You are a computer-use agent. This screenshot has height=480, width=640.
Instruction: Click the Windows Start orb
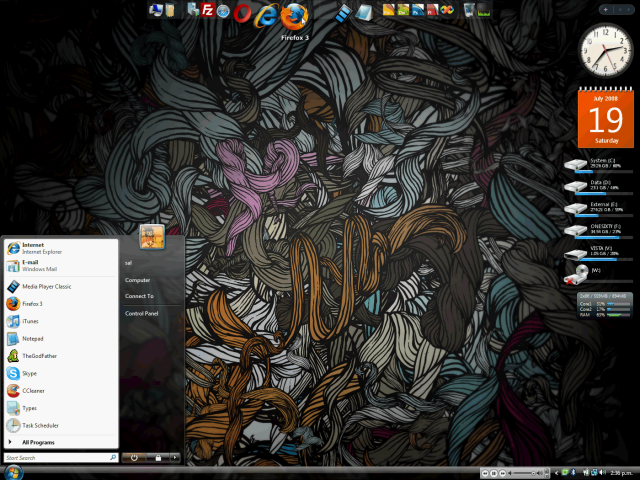(12, 473)
